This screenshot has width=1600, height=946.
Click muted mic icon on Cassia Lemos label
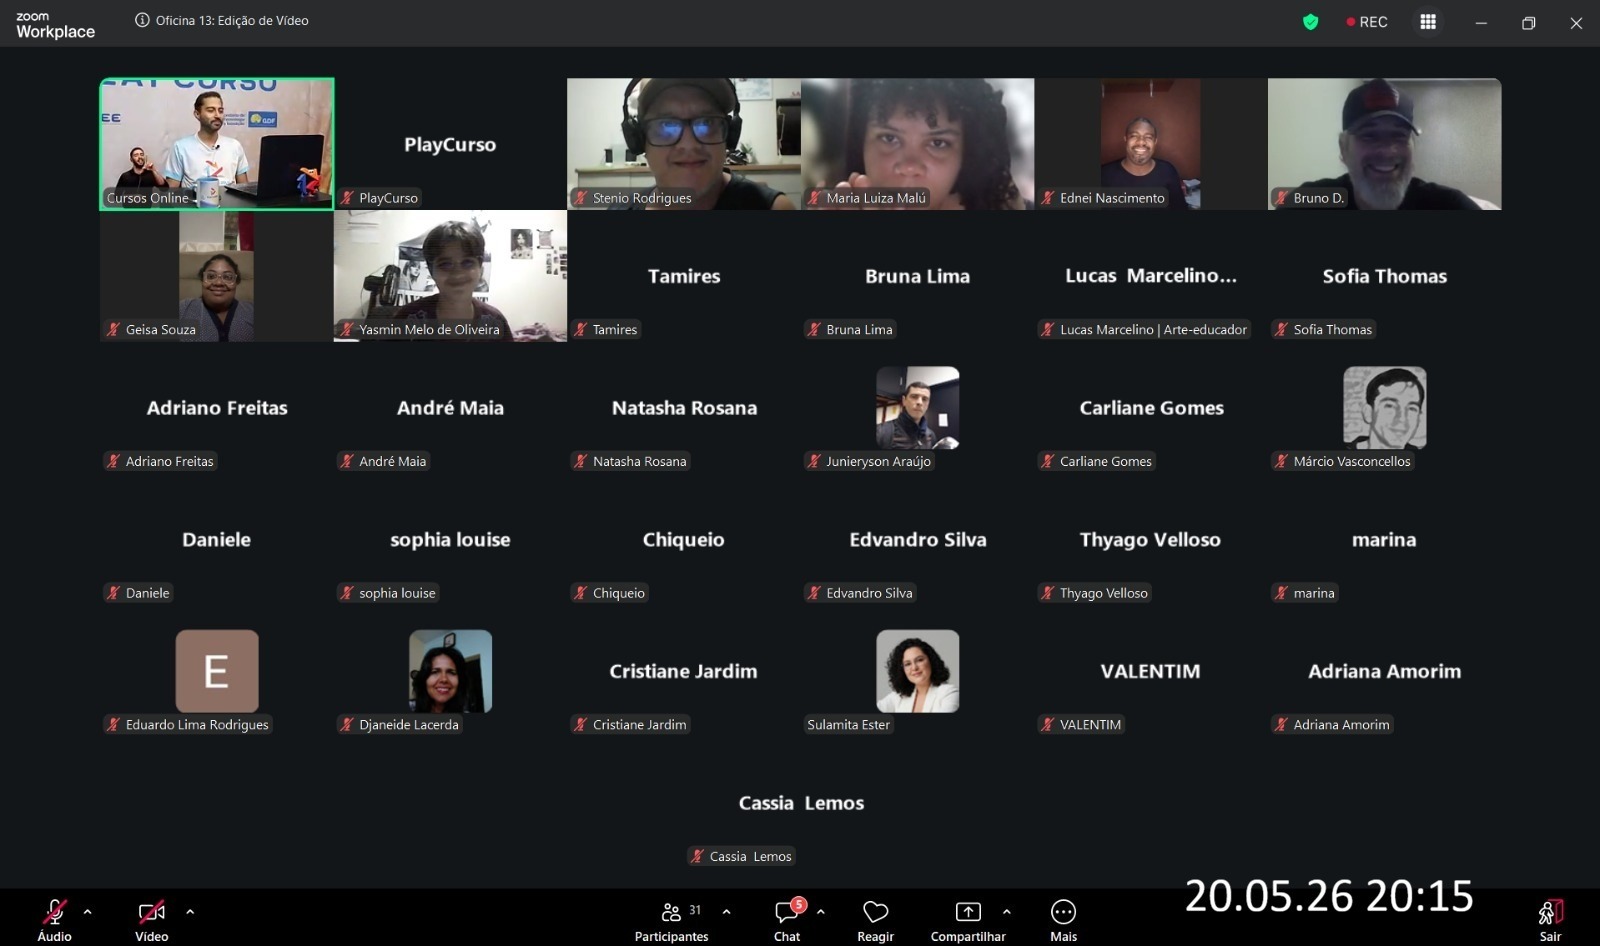coord(698,856)
